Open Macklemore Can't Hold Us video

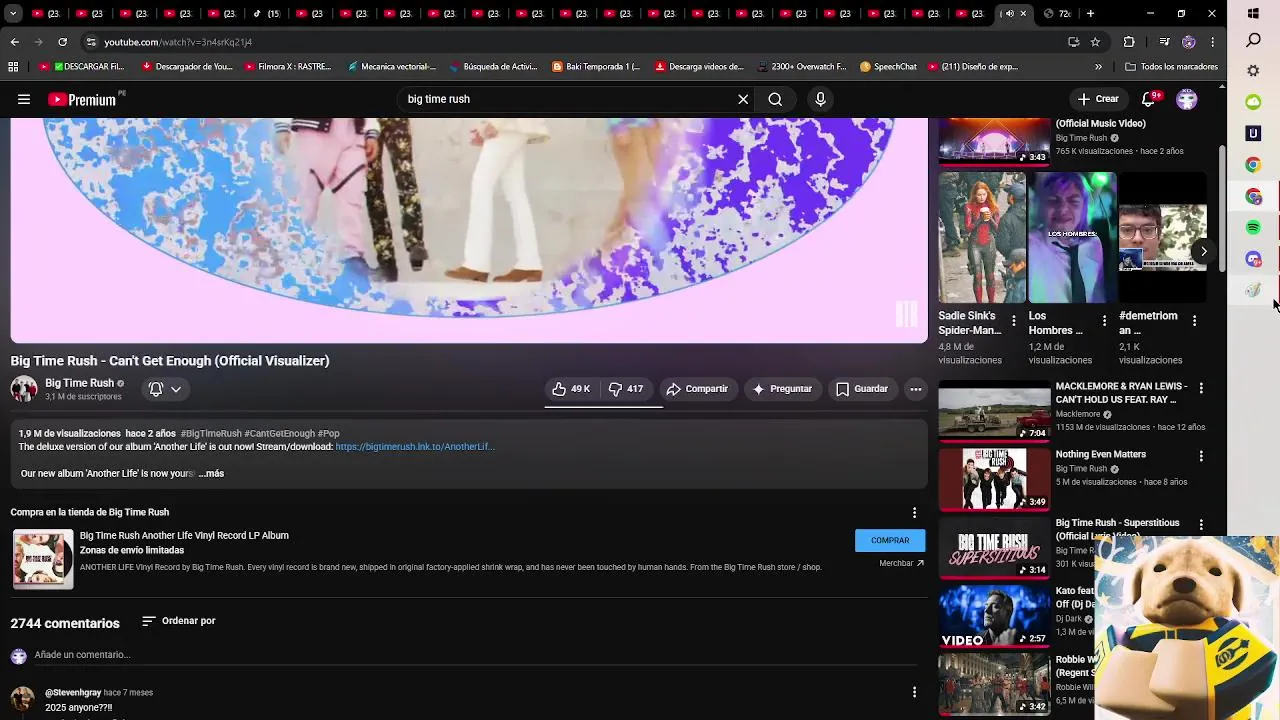pyautogui.click(x=994, y=412)
